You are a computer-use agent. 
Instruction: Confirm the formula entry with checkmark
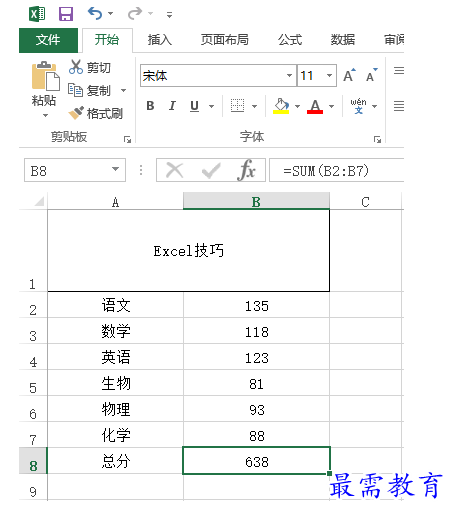coord(211,170)
